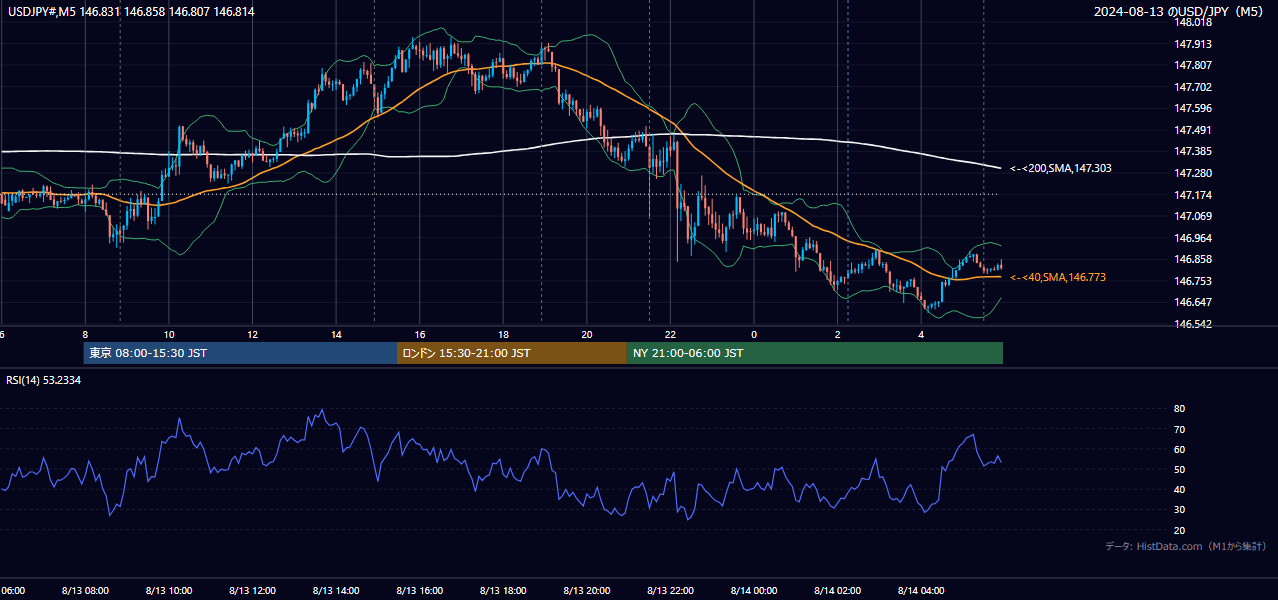
Task: Click the 40,SMA,146.773 indicator label
Action: pos(1058,277)
